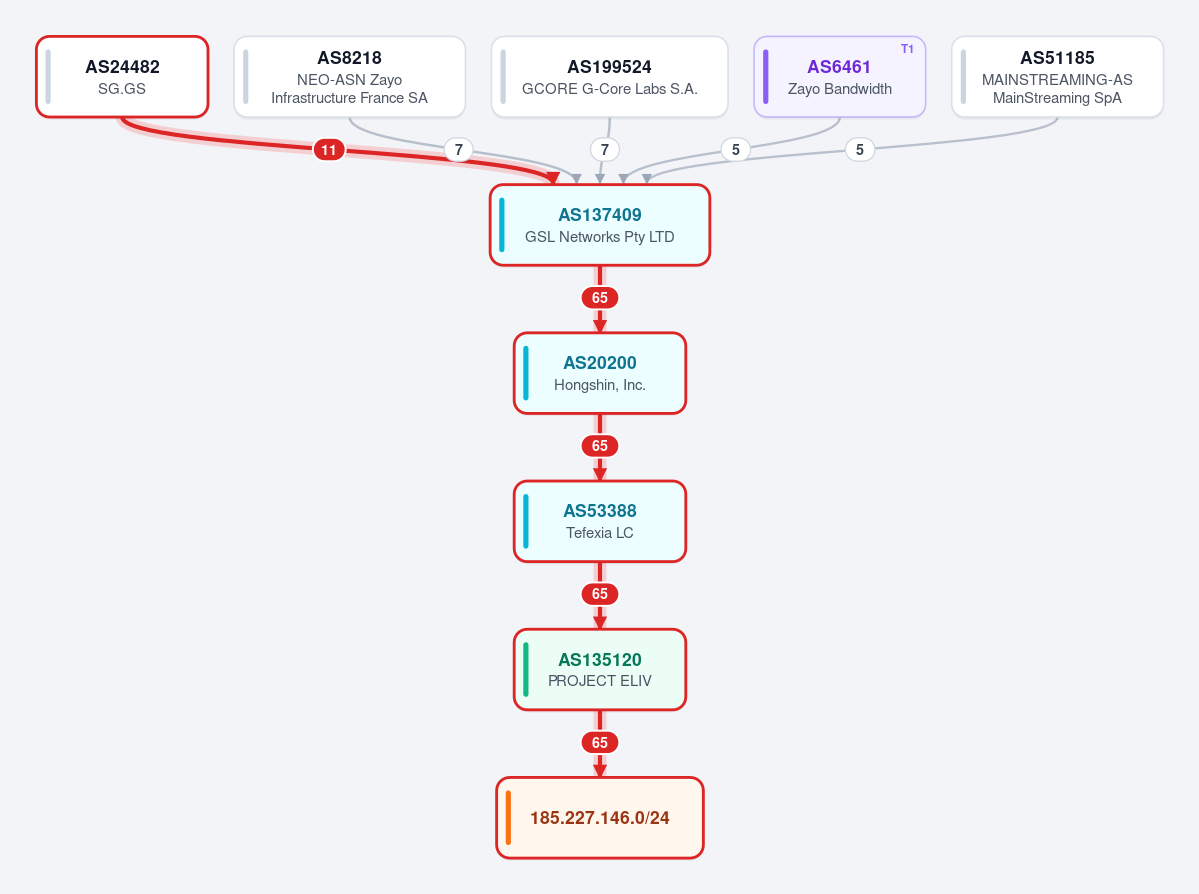Viewport: 1199px width, 894px height.
Task: Click the 5 edge label from AS51185
Action: tap(859, 150)
